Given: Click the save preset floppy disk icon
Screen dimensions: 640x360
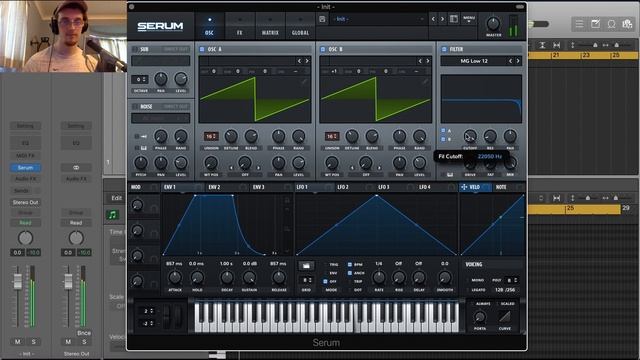Looking at the screenshot, I should tap(322, 19).
